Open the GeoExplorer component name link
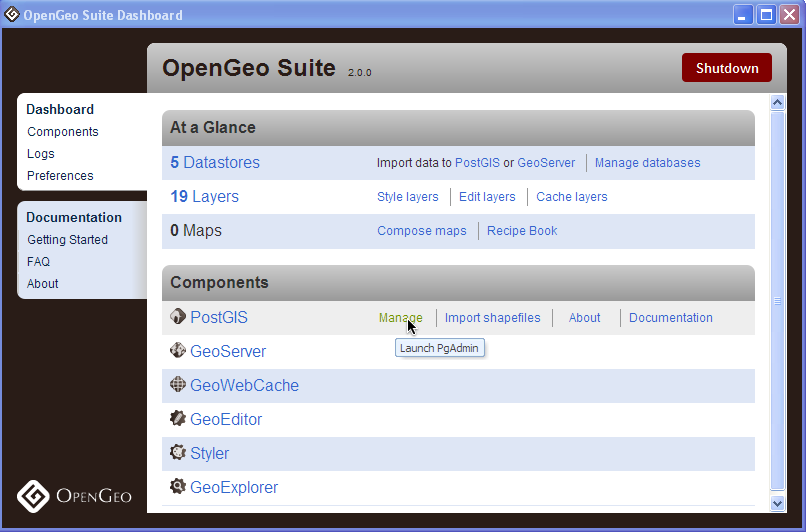This screenshot has height=532, width=806. 234,487
